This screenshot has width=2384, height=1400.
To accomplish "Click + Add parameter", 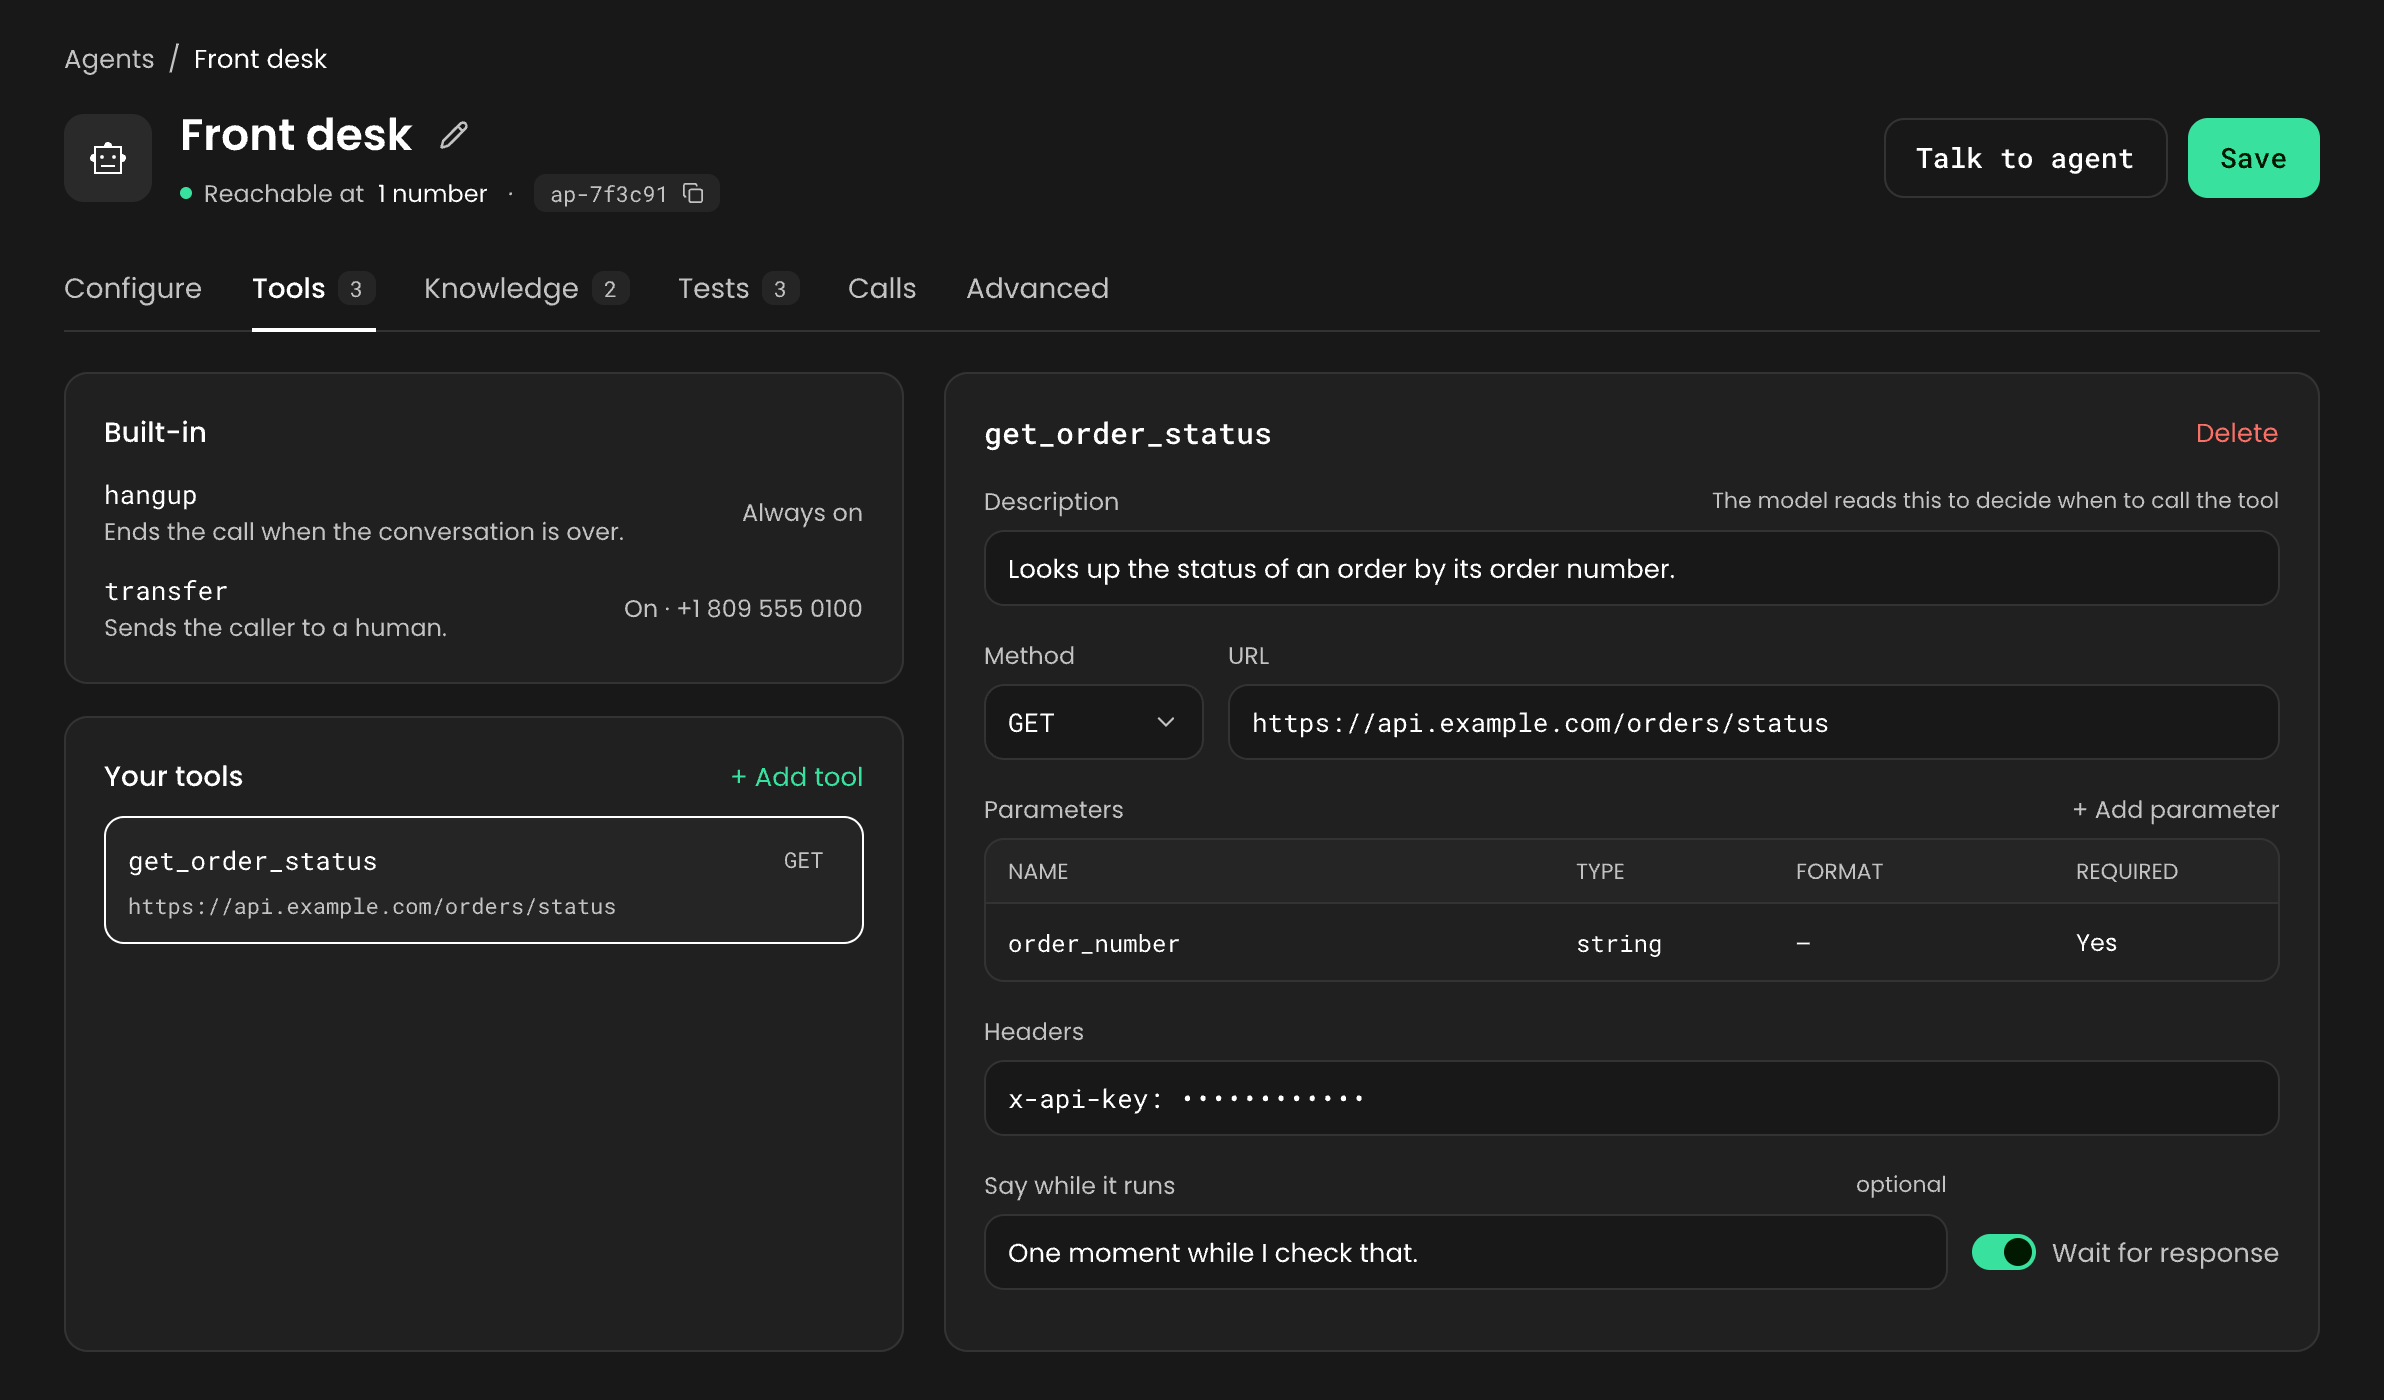I will [2175, 810].
